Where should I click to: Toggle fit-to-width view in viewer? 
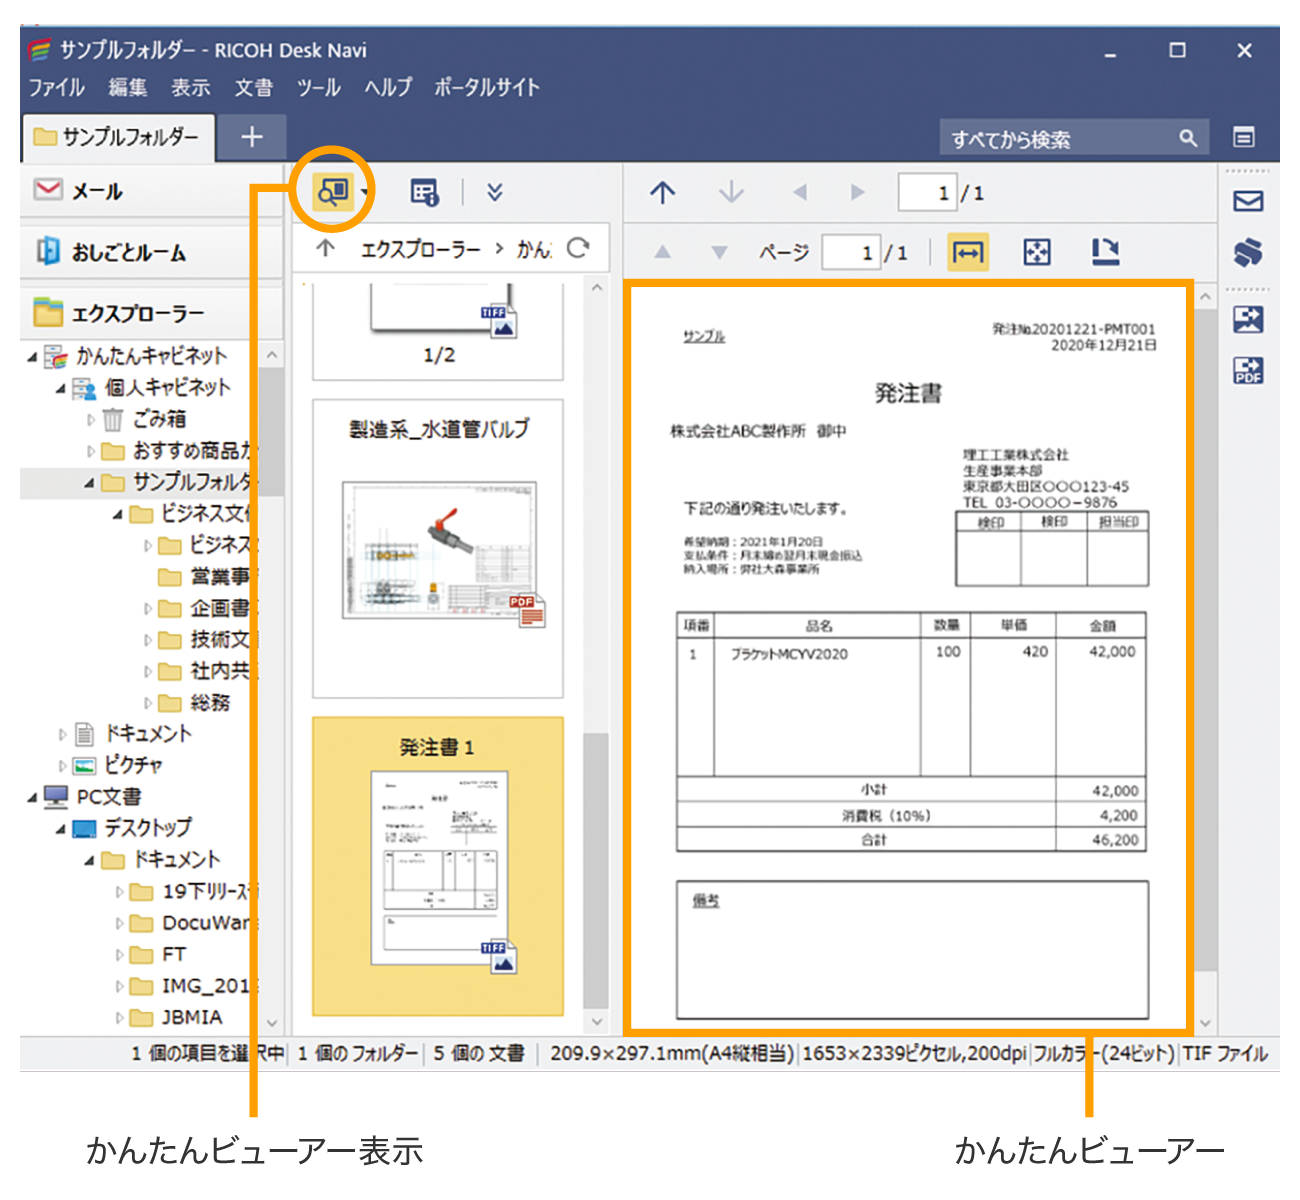pyautogui.click(x=967, y=253)
